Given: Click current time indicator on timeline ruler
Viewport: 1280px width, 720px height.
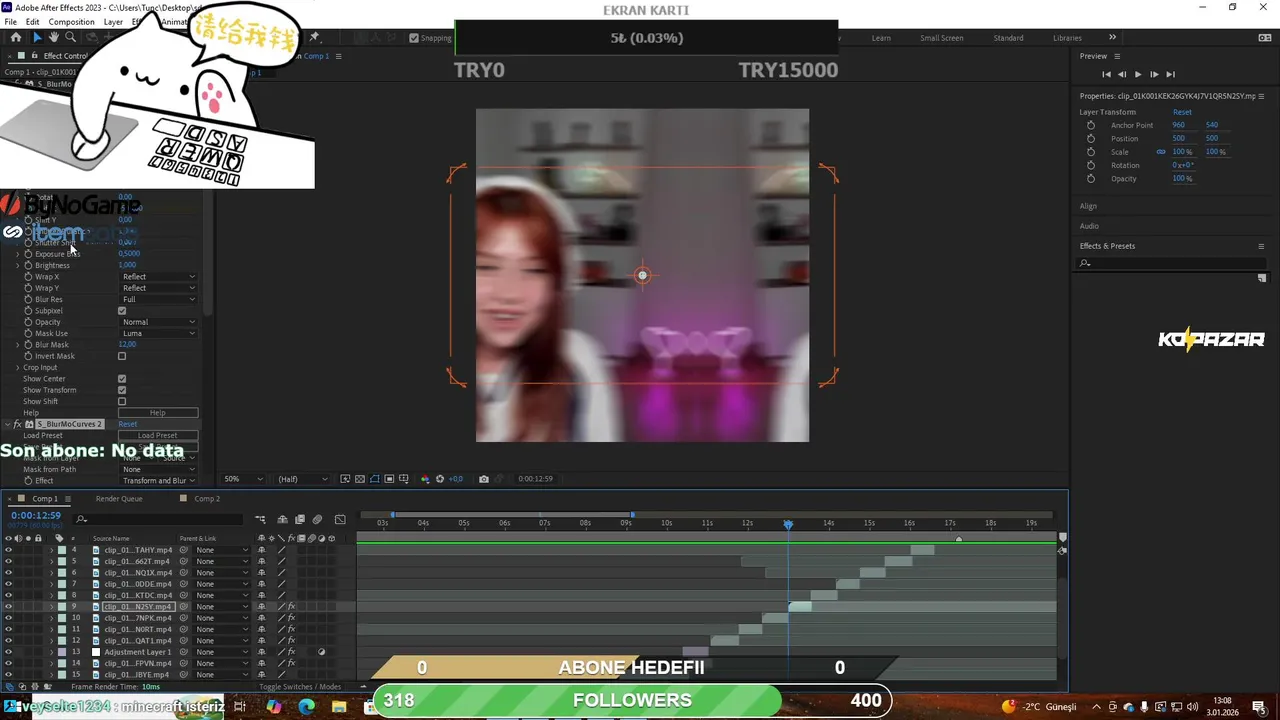Looking at the screenshot, I should click(788, 524).
